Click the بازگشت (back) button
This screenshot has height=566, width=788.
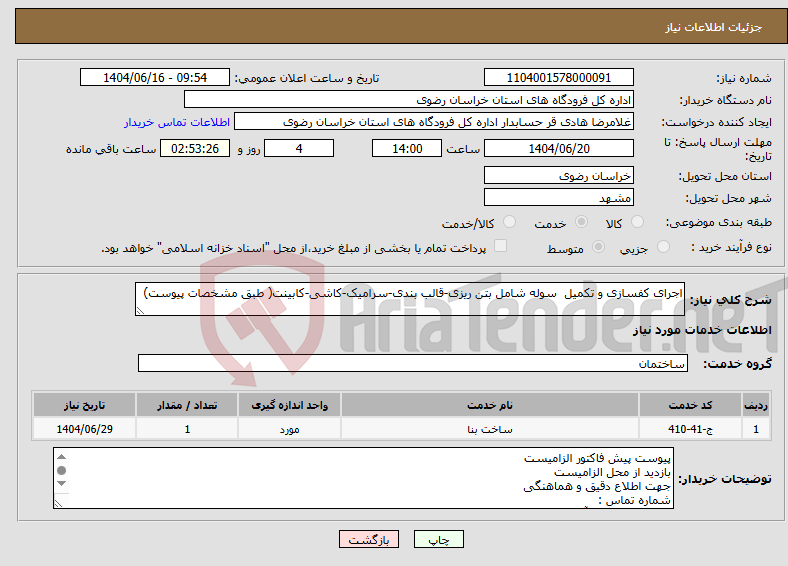[x=369, y=539]
